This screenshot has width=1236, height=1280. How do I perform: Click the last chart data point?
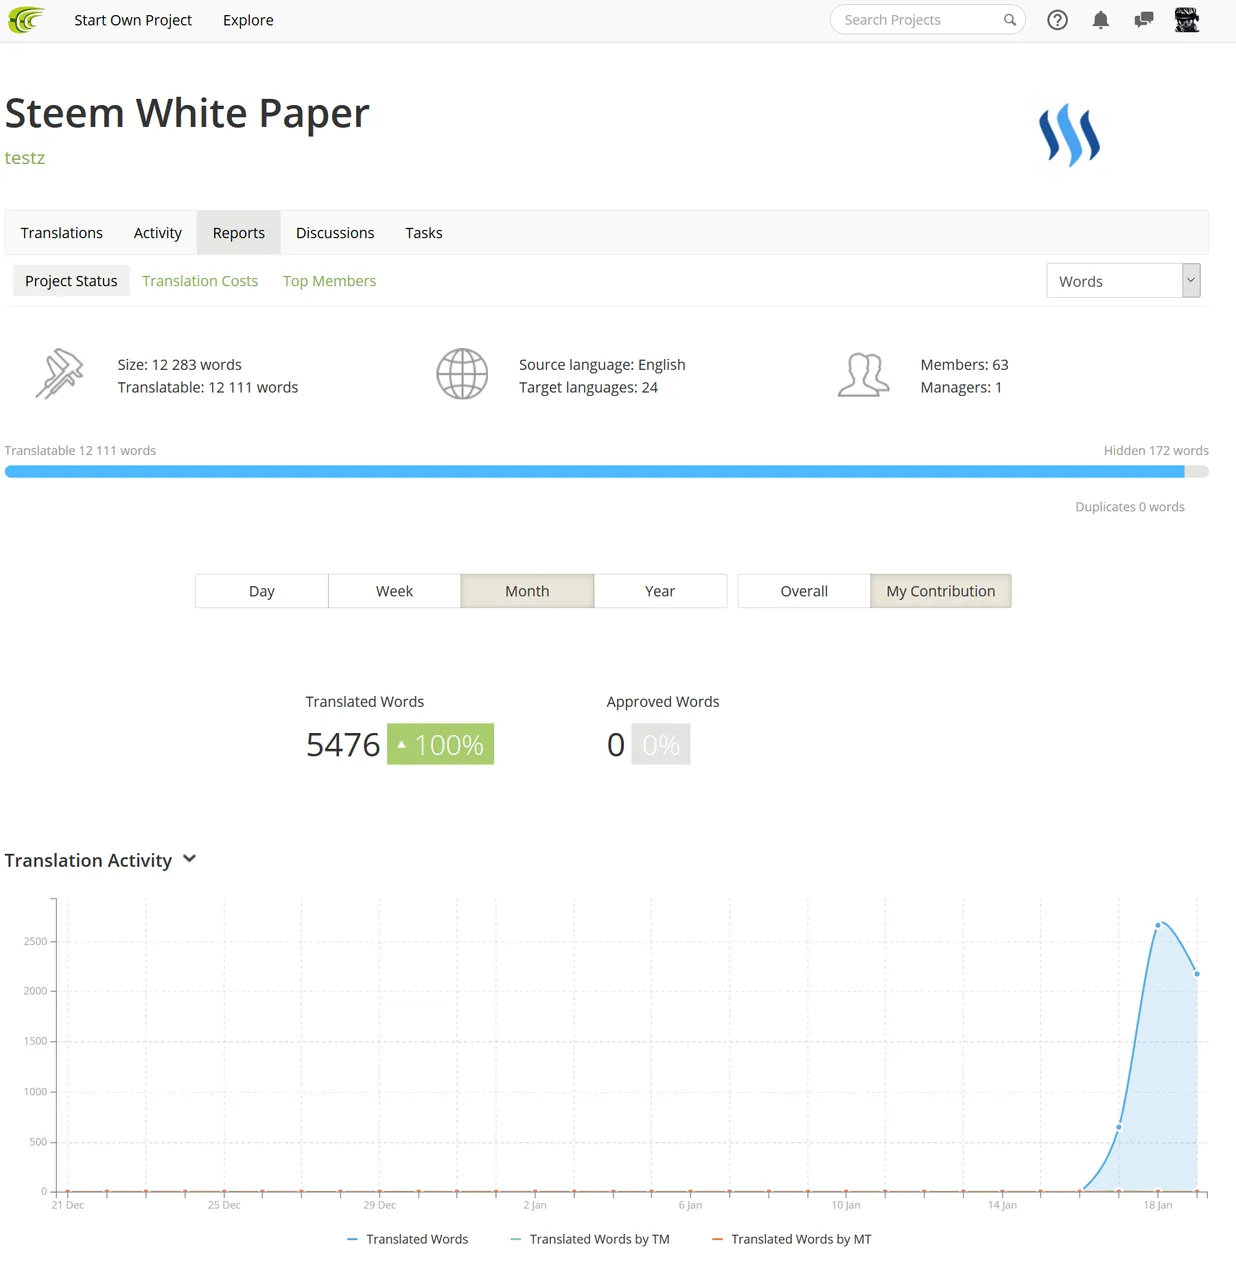click(1197, 973)
